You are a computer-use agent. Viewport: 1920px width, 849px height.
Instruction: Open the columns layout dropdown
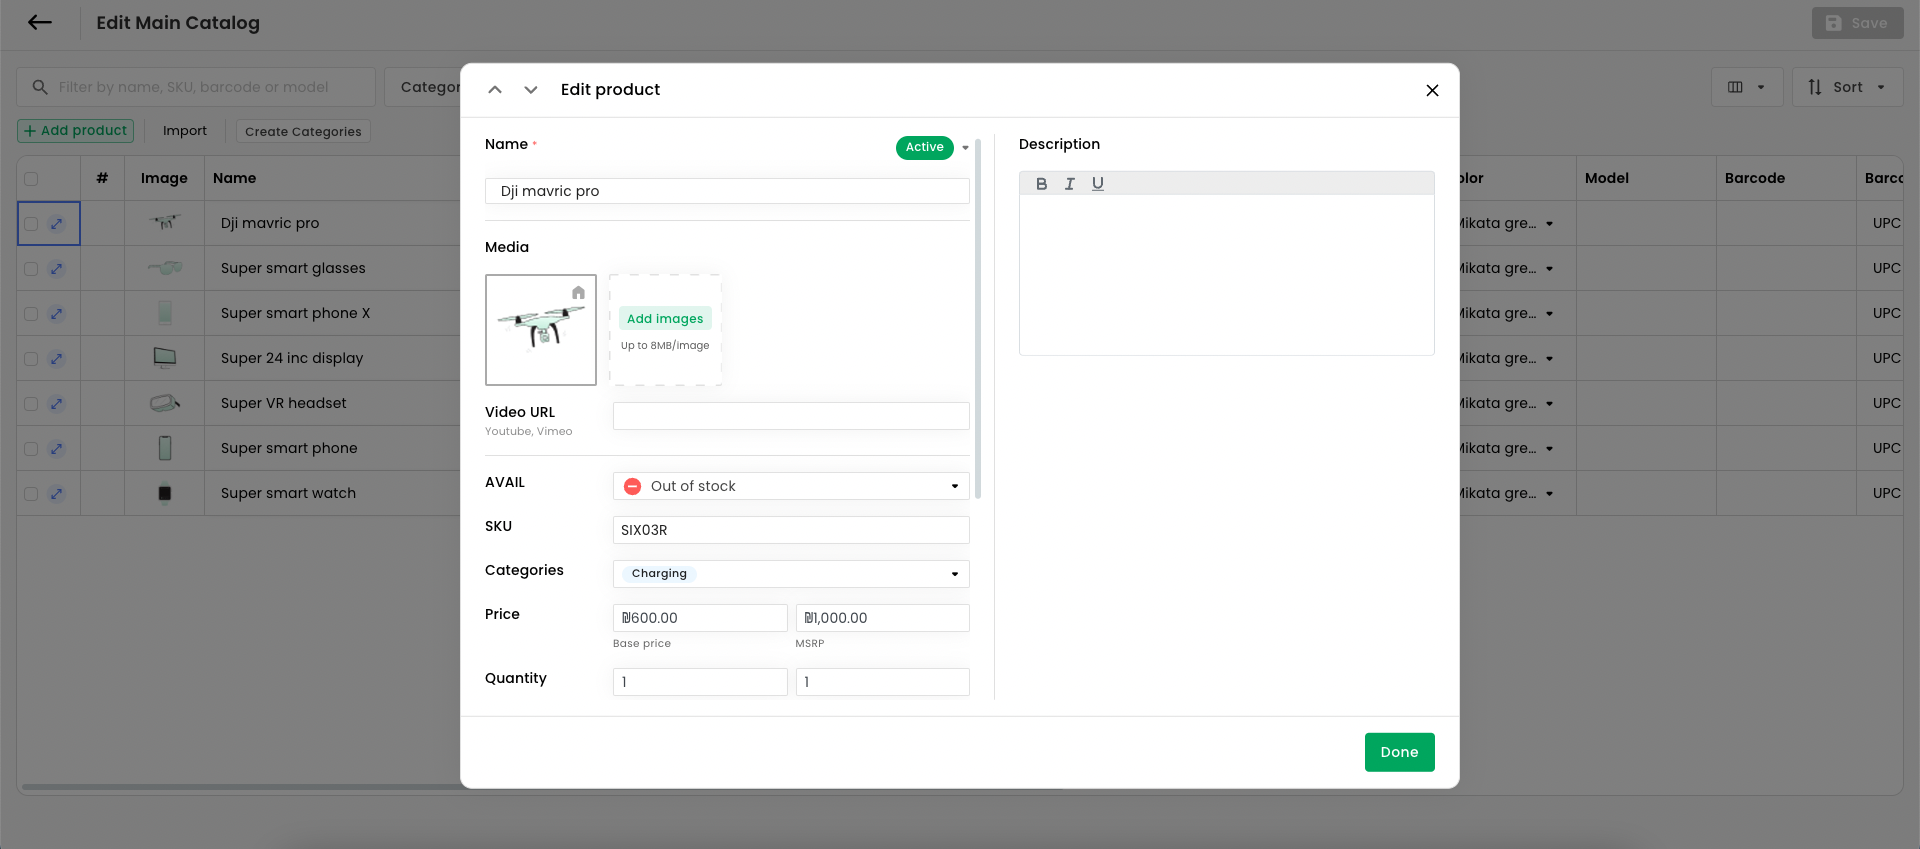[x=1746, y=87]
